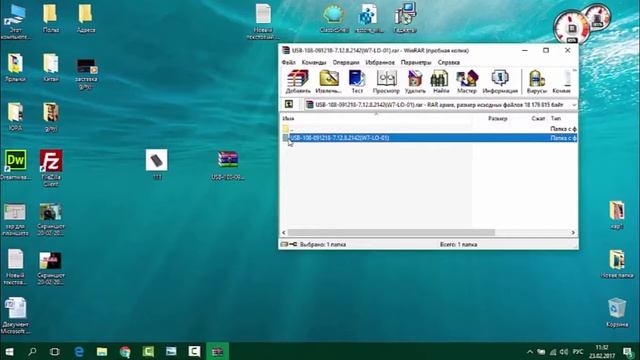Open the Параметры menu
This screenshot has width=640, height=360.
pyautogui.click(x=416, y=62)
